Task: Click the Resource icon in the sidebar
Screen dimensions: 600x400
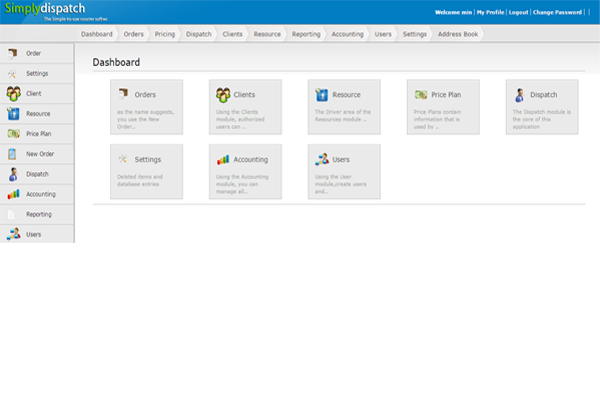Action: point(13,114)
